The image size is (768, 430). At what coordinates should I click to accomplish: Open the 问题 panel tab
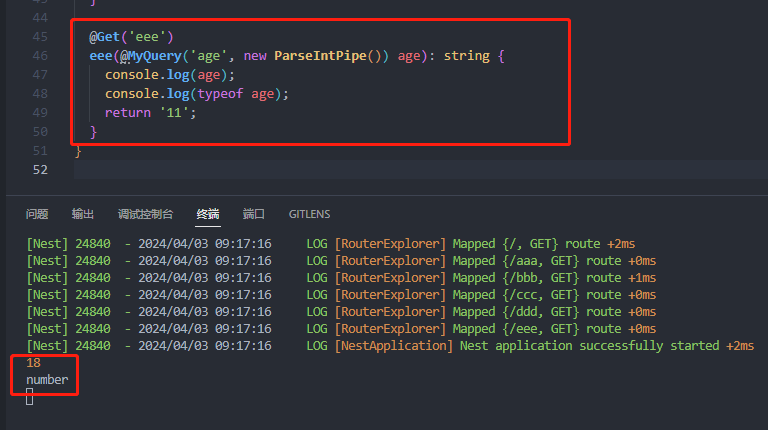37,215
